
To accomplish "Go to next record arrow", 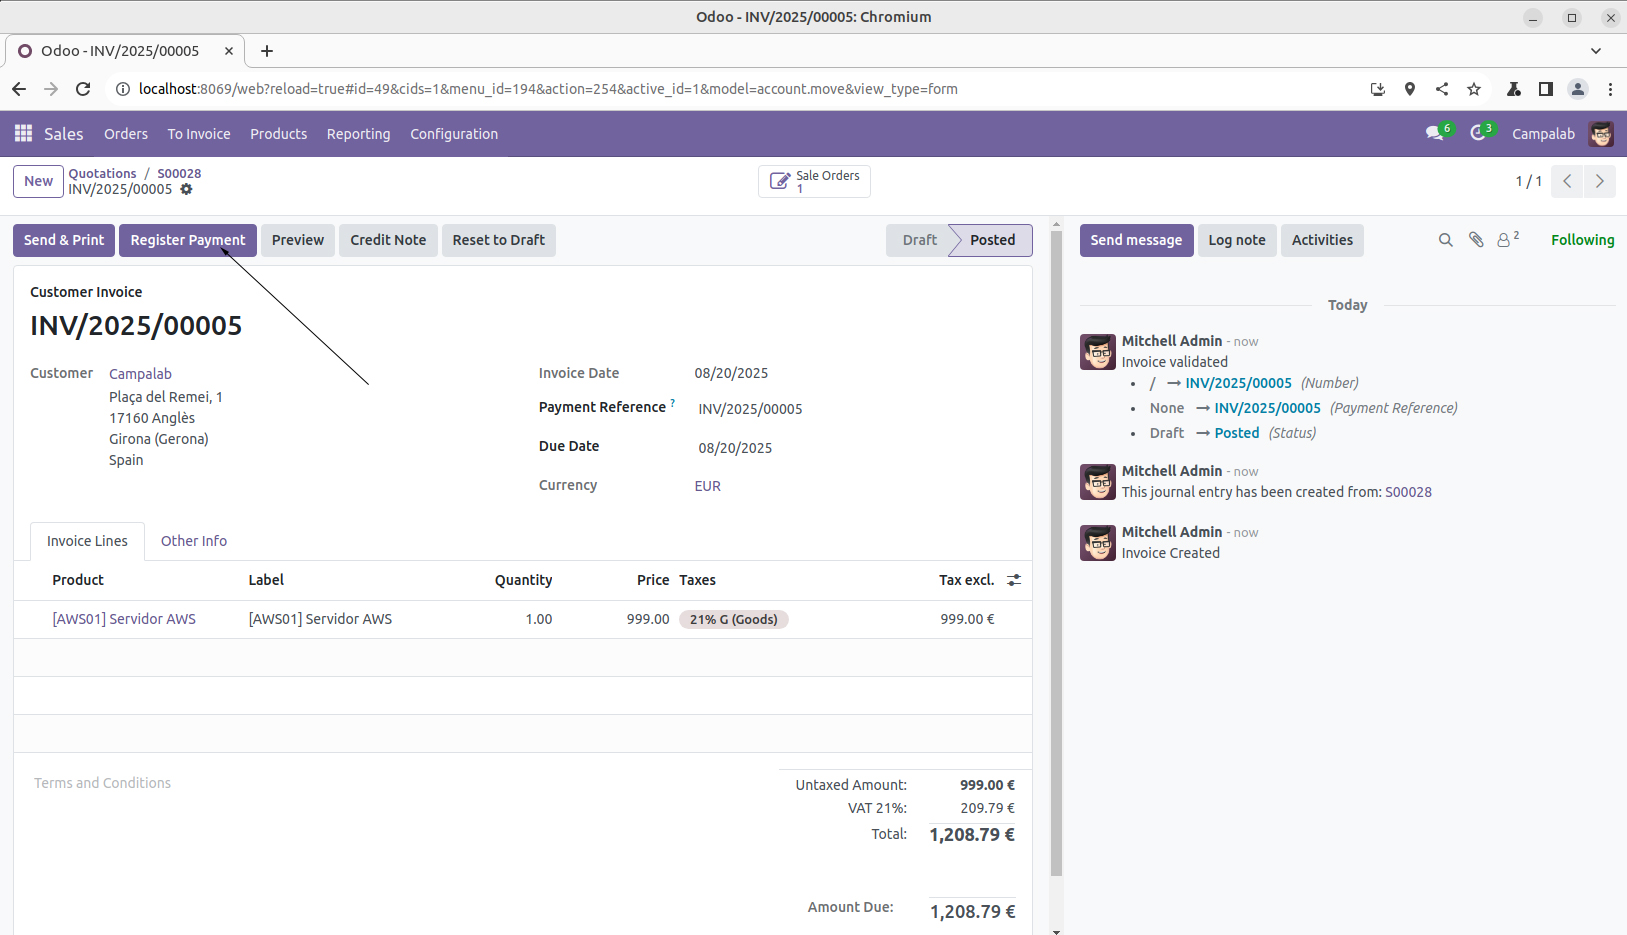I will (x=1599, y=181).
